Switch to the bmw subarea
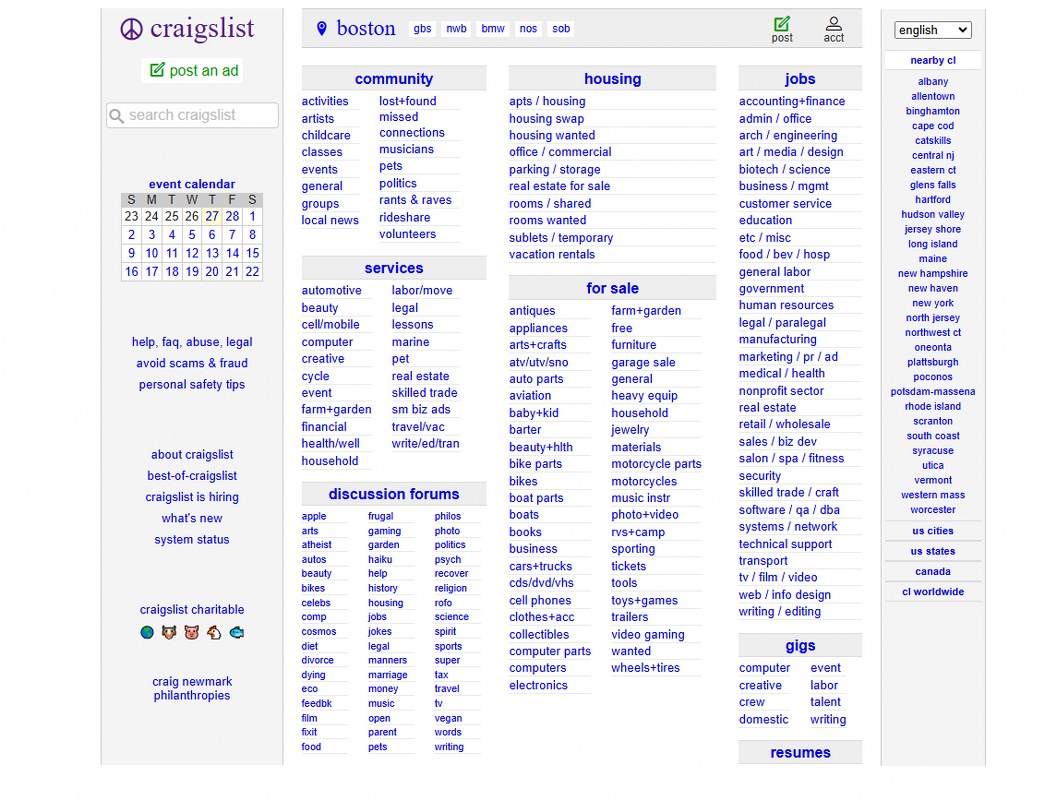Image resolution: width=1056 pixels, height=800 pixels. pyautogui.click(x=493, y=28)
